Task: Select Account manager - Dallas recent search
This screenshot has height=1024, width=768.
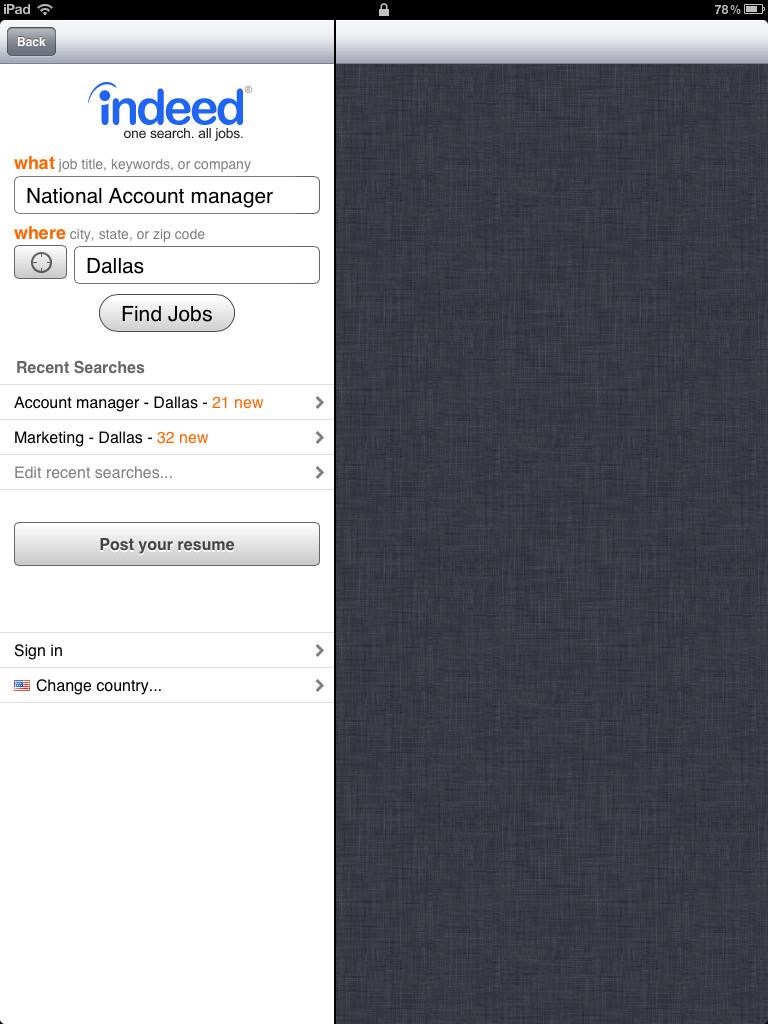Action: pyautogui.click(x=167, y=403)
